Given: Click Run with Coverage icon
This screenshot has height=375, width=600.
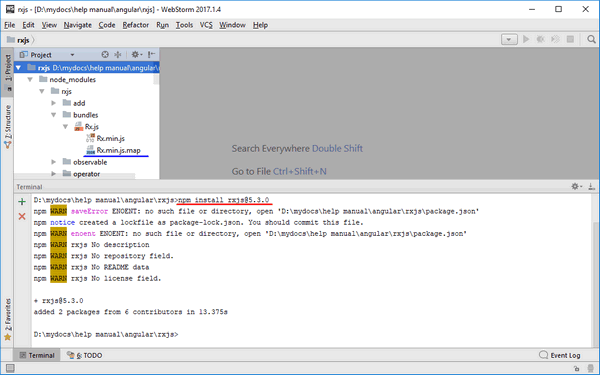Looking at the screenshot, I should click(555, 39).
